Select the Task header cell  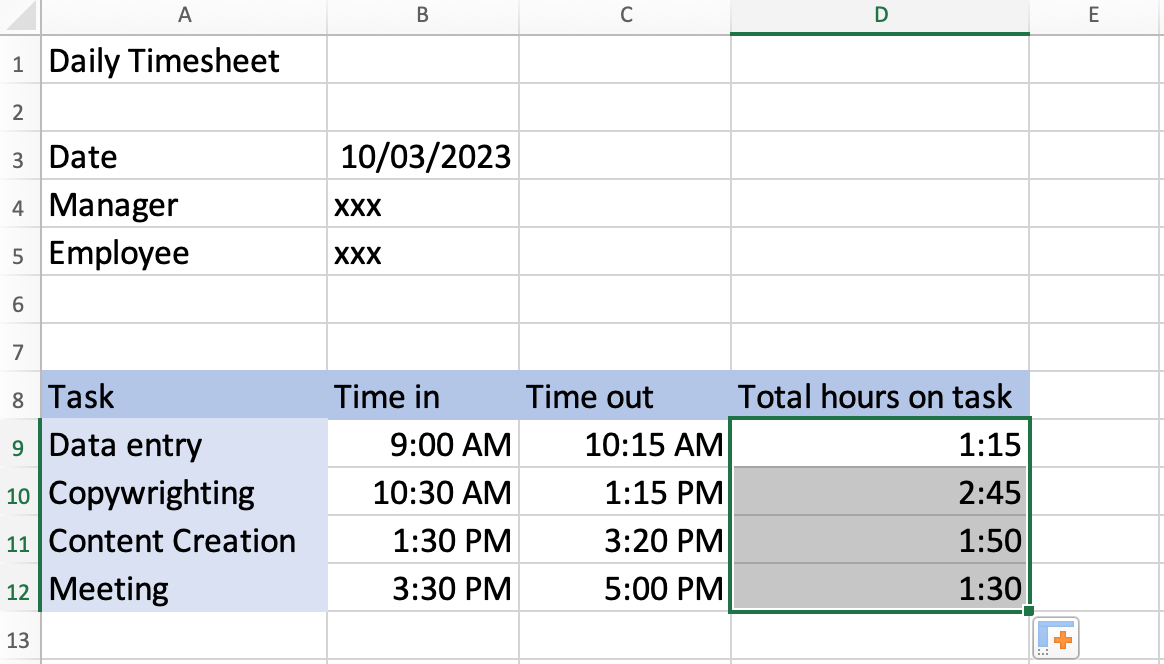click(x=184, y=397)
